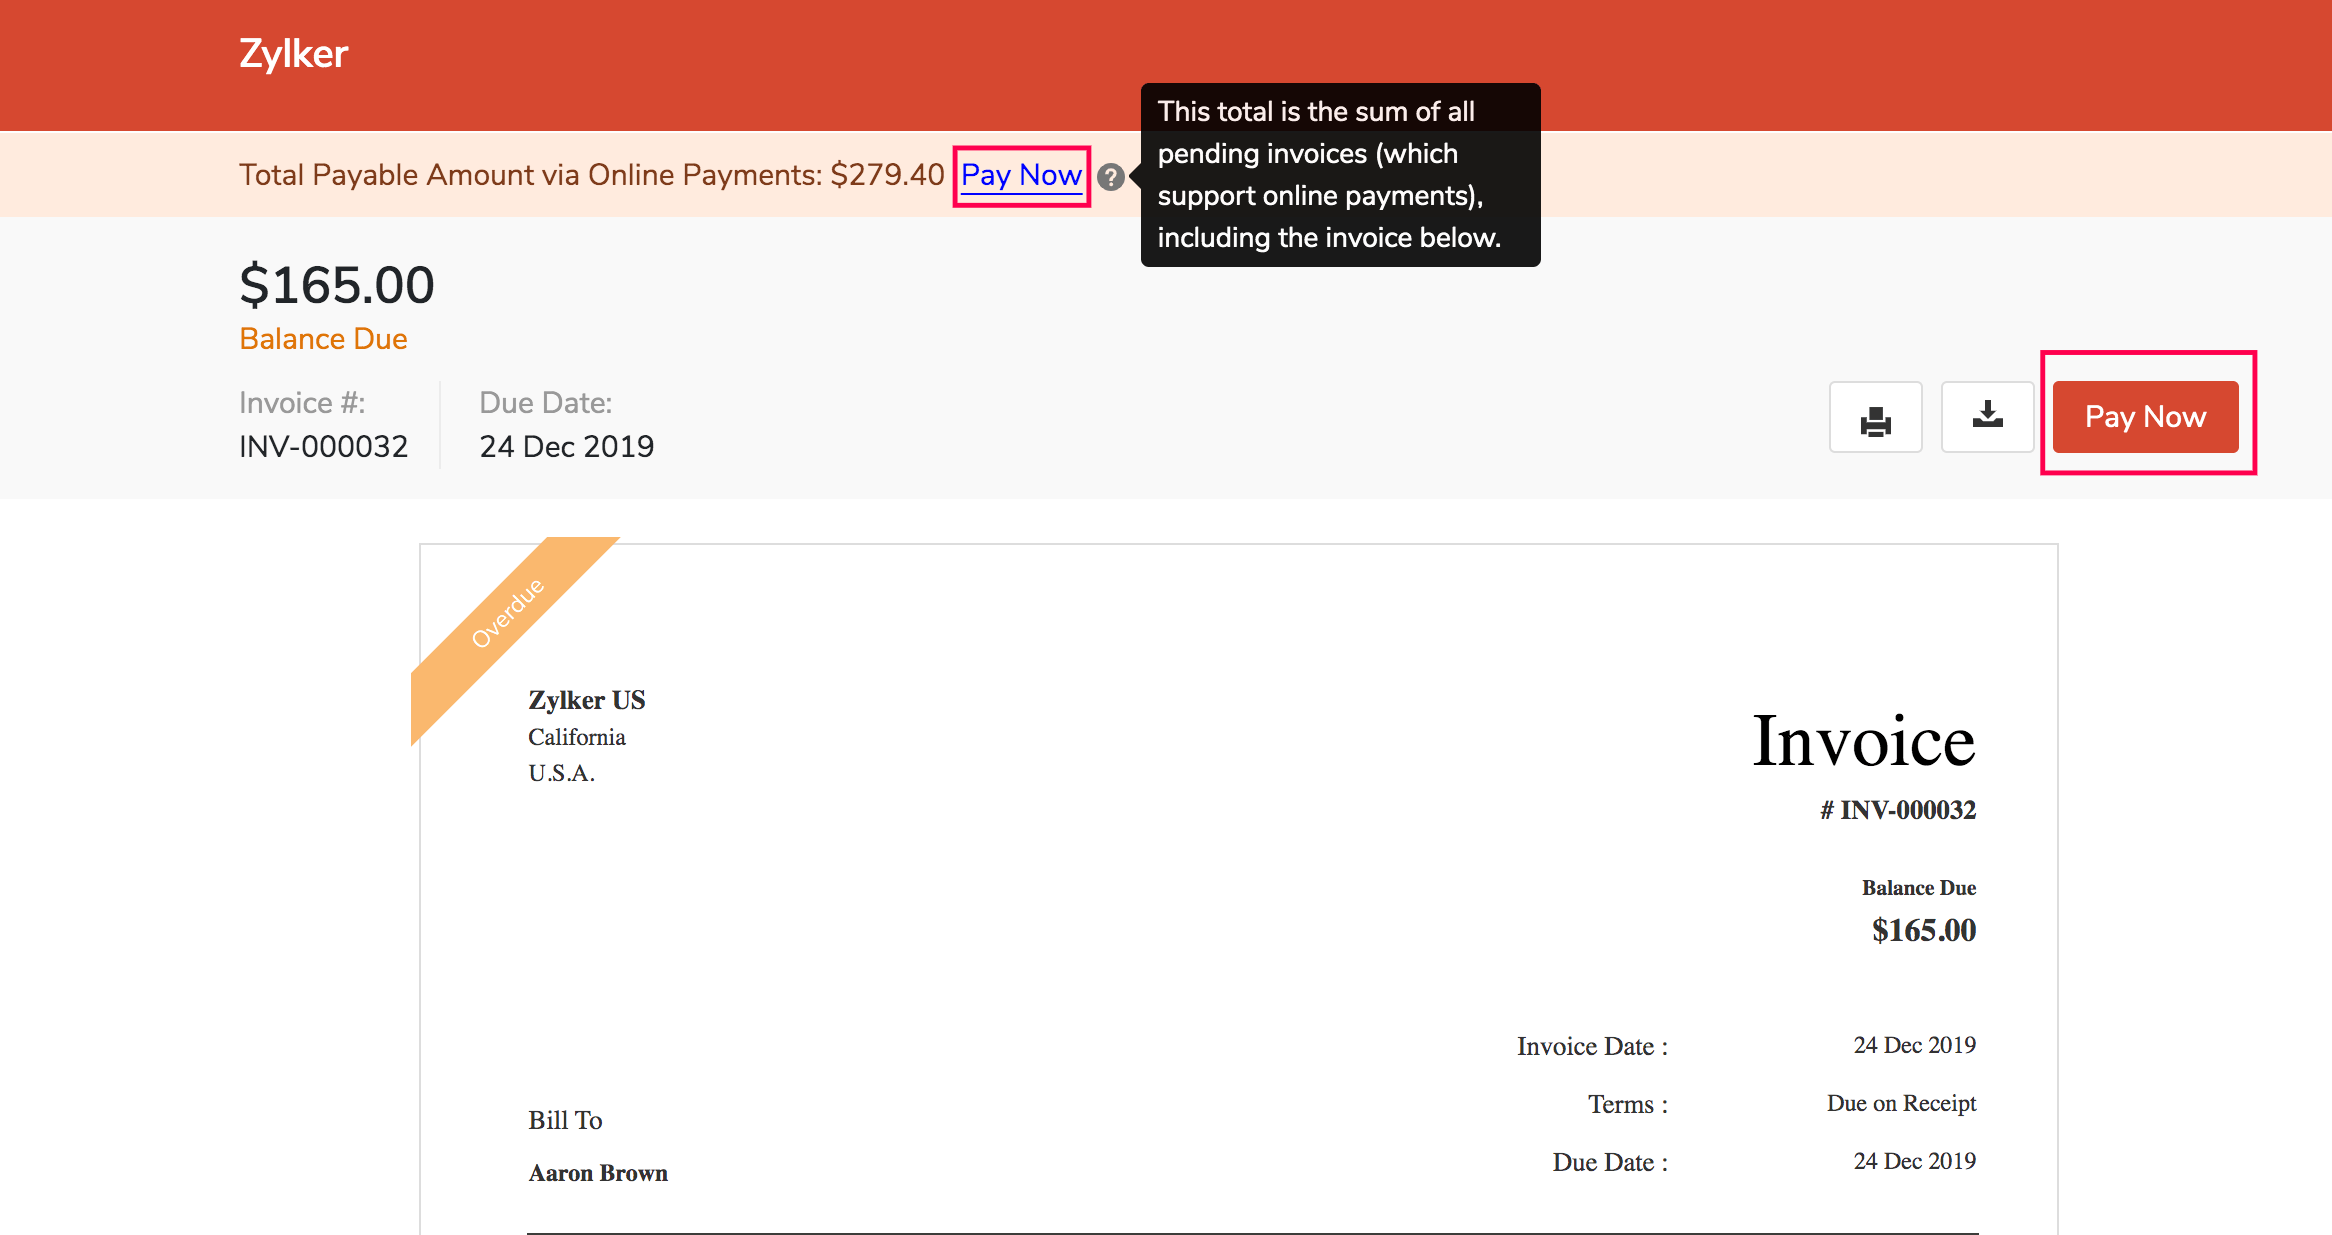
Task: Click Due on Receipt terms value
Action: click(1901, 1103)
